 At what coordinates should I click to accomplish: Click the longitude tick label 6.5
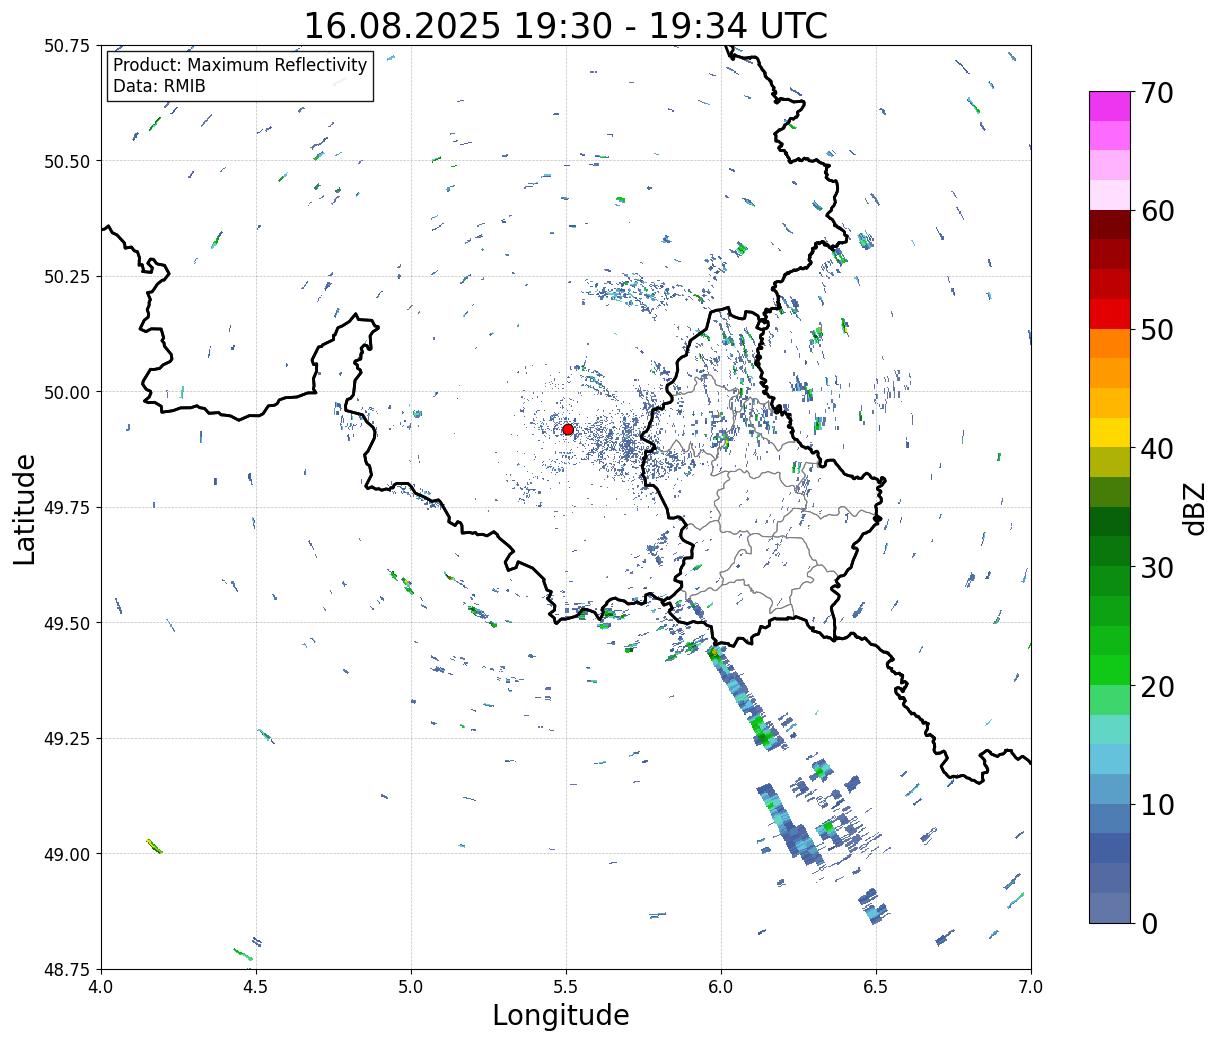coord(876,987)
